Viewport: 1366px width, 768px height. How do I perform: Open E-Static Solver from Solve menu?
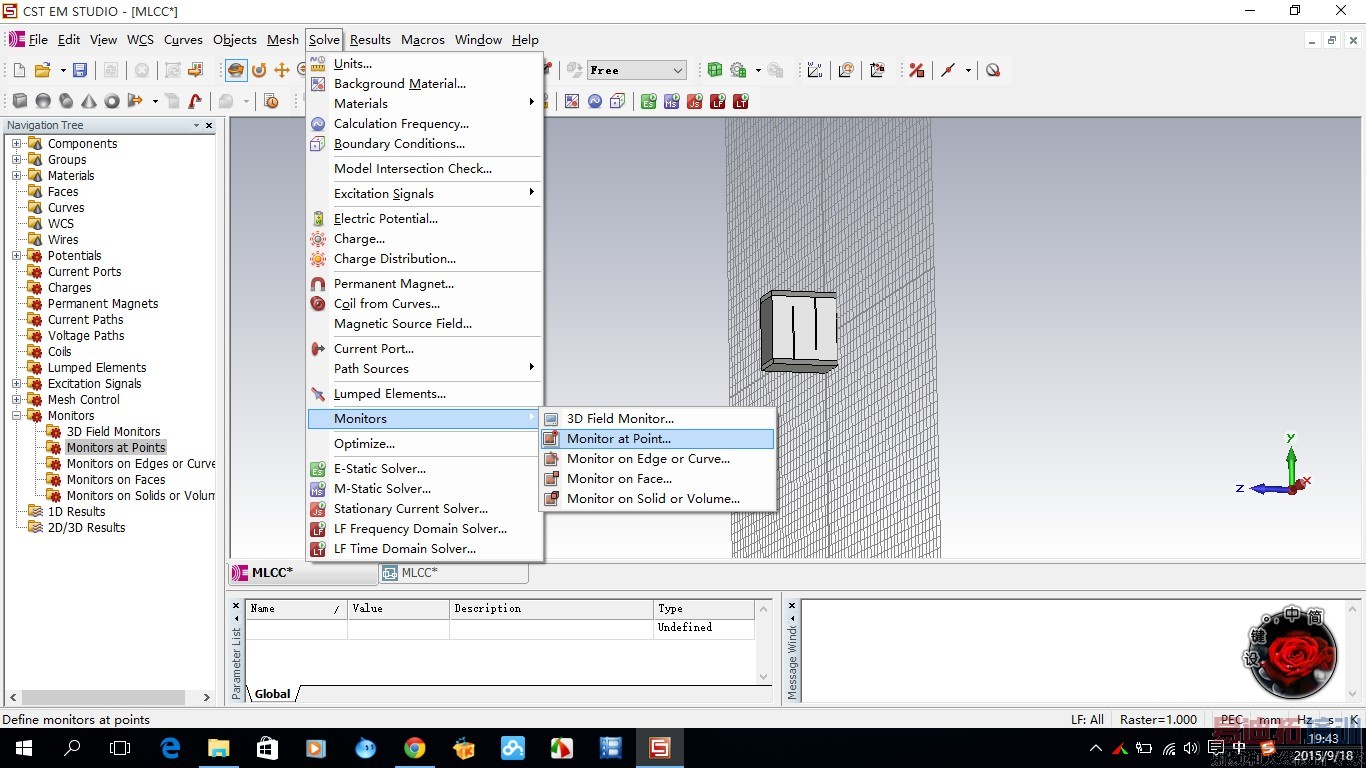pyautogui.click(x=424, y=468)
